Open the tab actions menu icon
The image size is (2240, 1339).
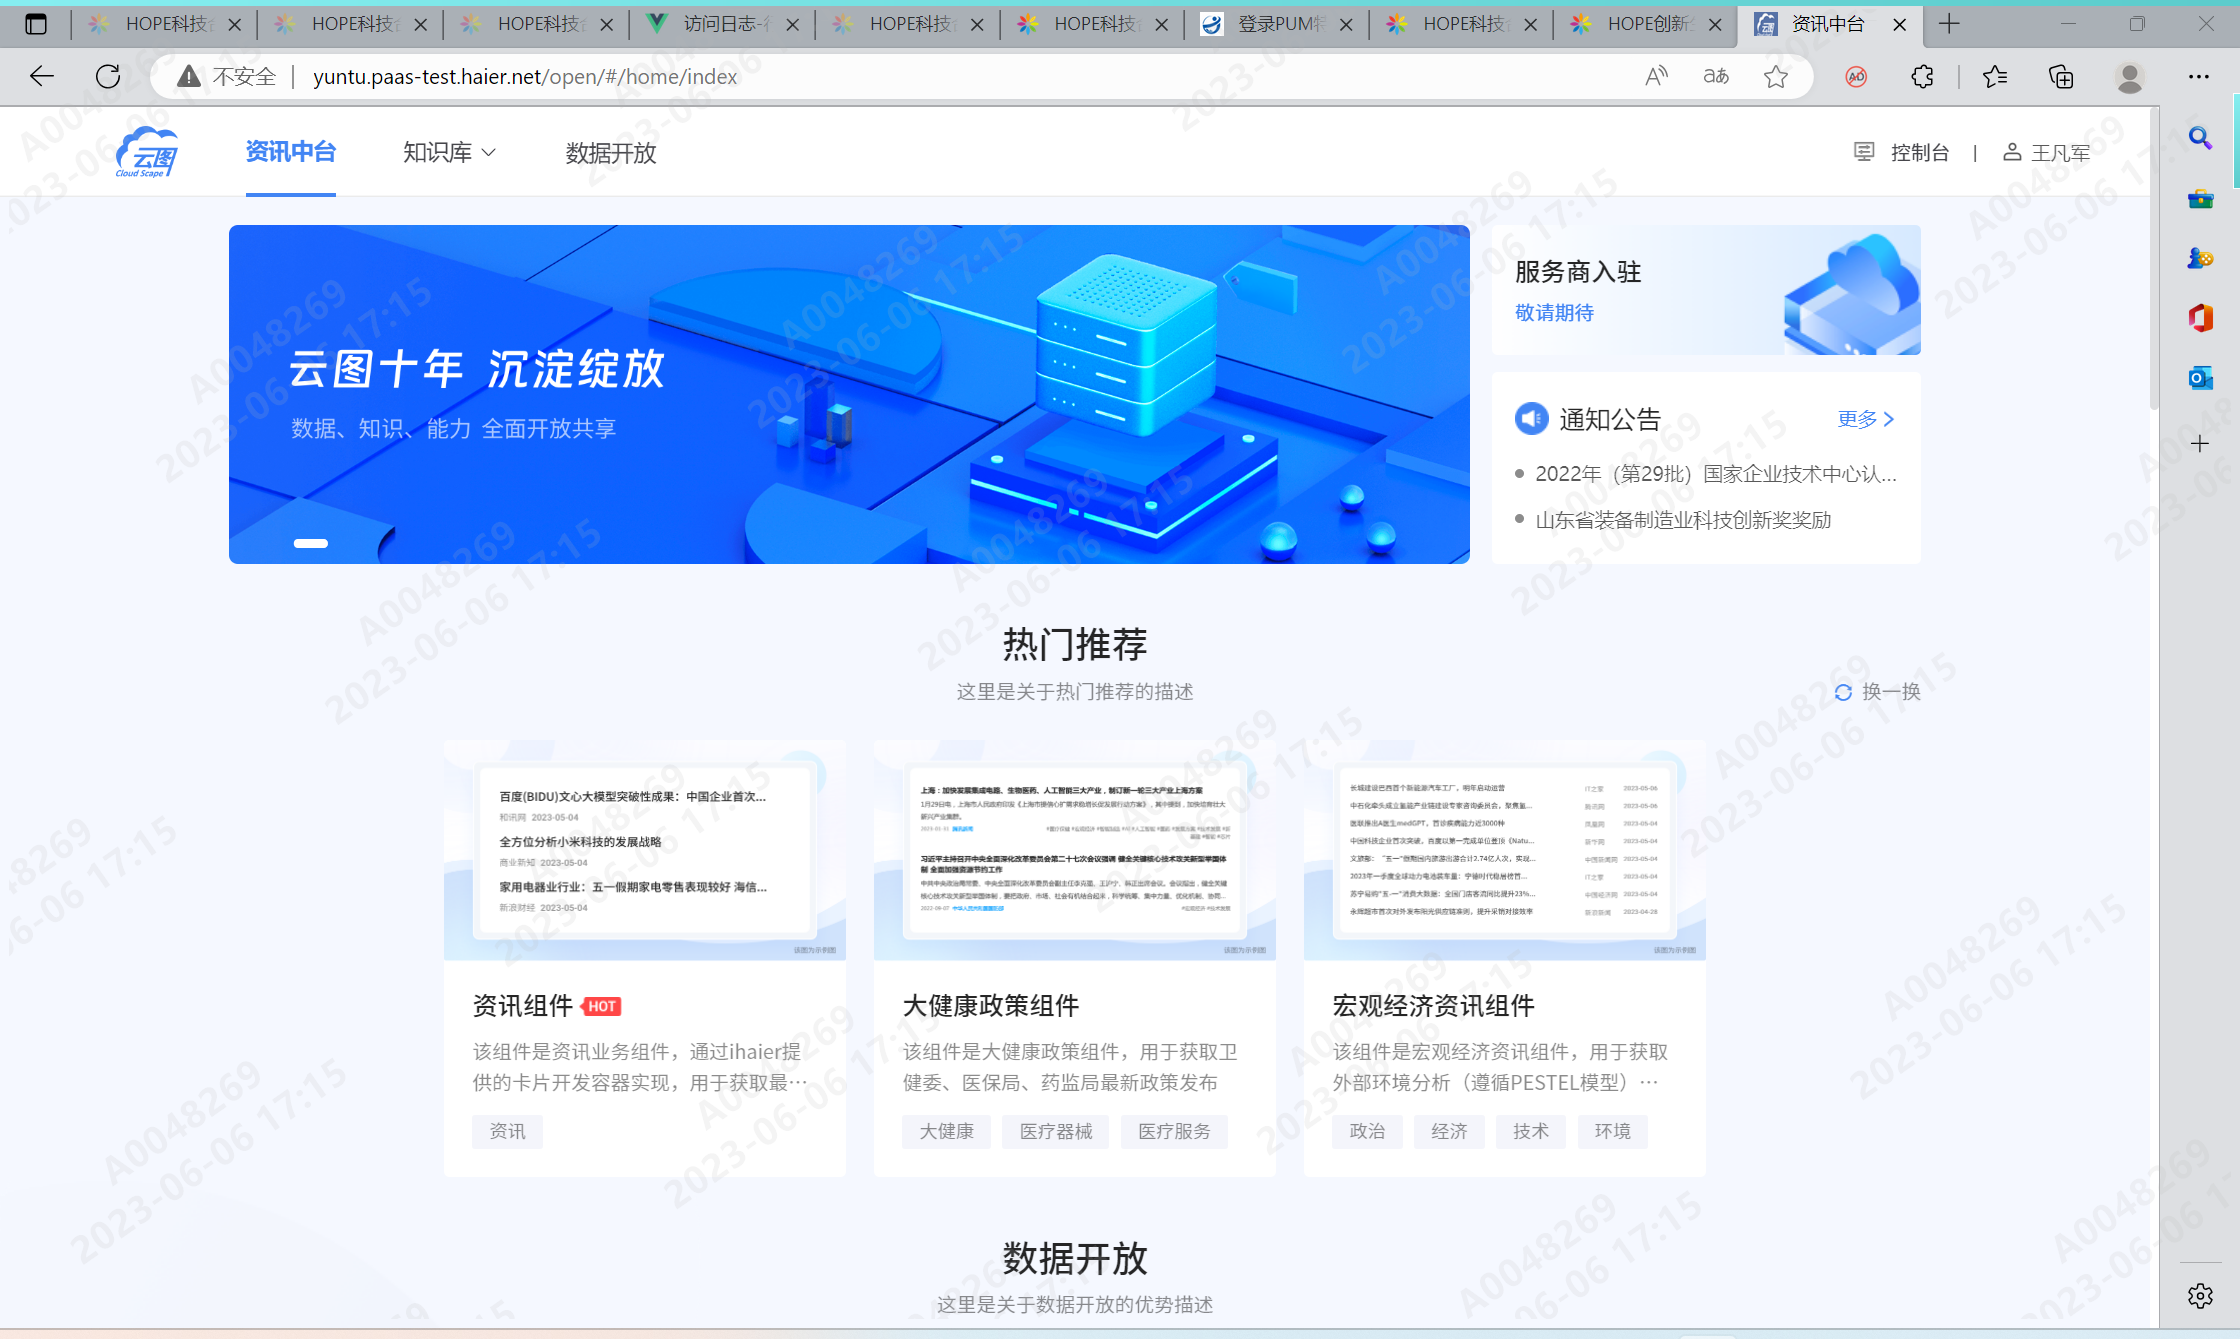(36, 24)
